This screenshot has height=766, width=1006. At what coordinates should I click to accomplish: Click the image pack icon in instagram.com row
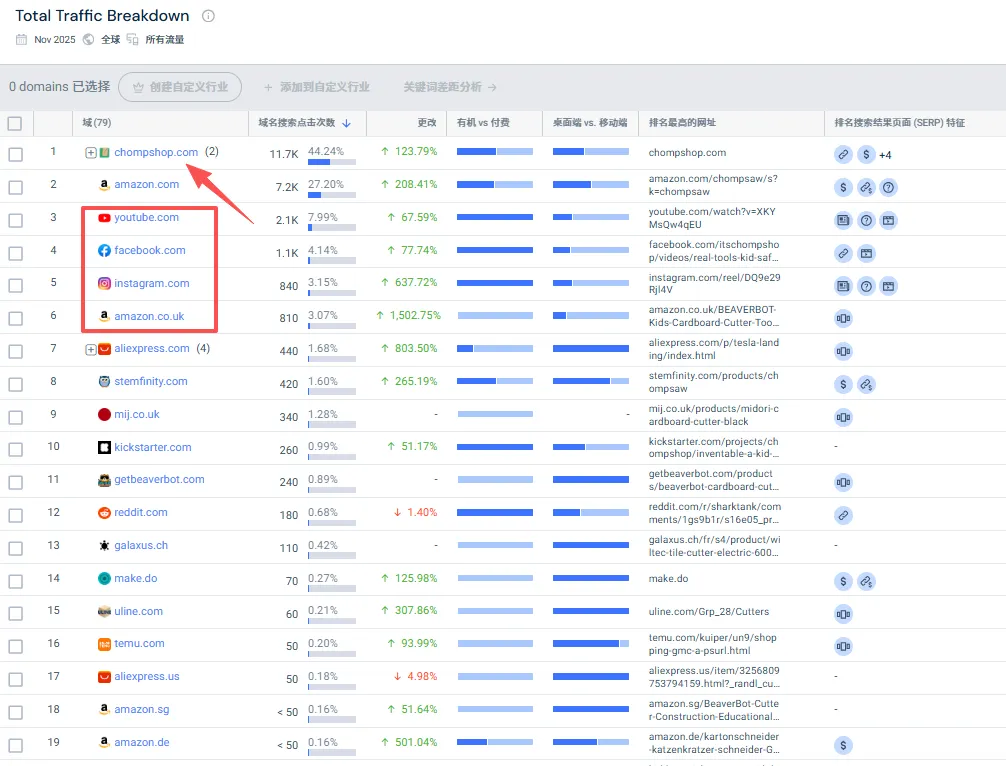point(843,286)
